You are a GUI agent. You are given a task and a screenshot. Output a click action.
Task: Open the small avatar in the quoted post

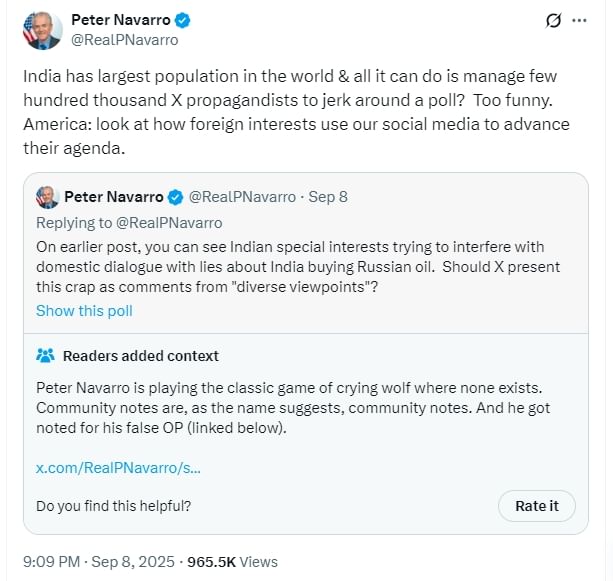pyautogui.click(x=46, y=196)
